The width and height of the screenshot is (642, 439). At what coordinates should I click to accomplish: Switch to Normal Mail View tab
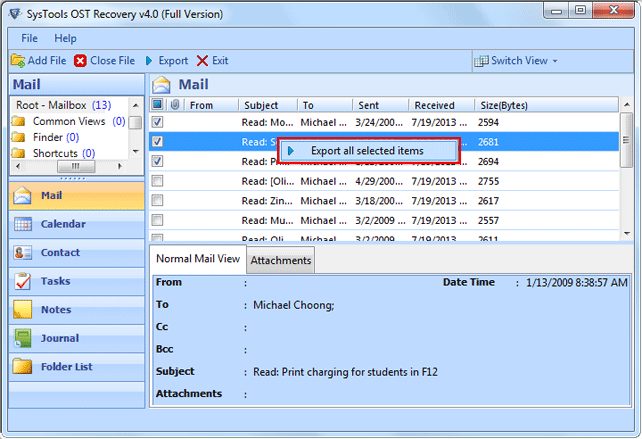tap(198, 259)
